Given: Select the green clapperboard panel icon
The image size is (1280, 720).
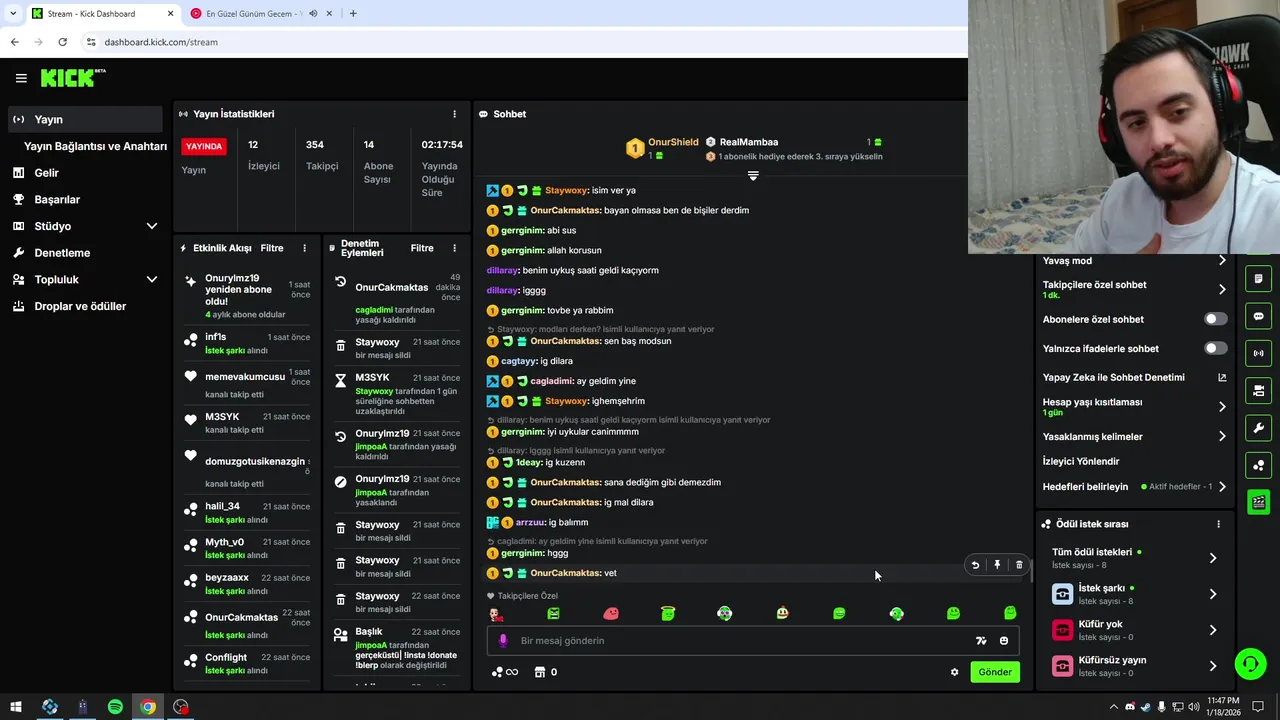Looking at the screenshot, I should click(x=1259, y=502).
